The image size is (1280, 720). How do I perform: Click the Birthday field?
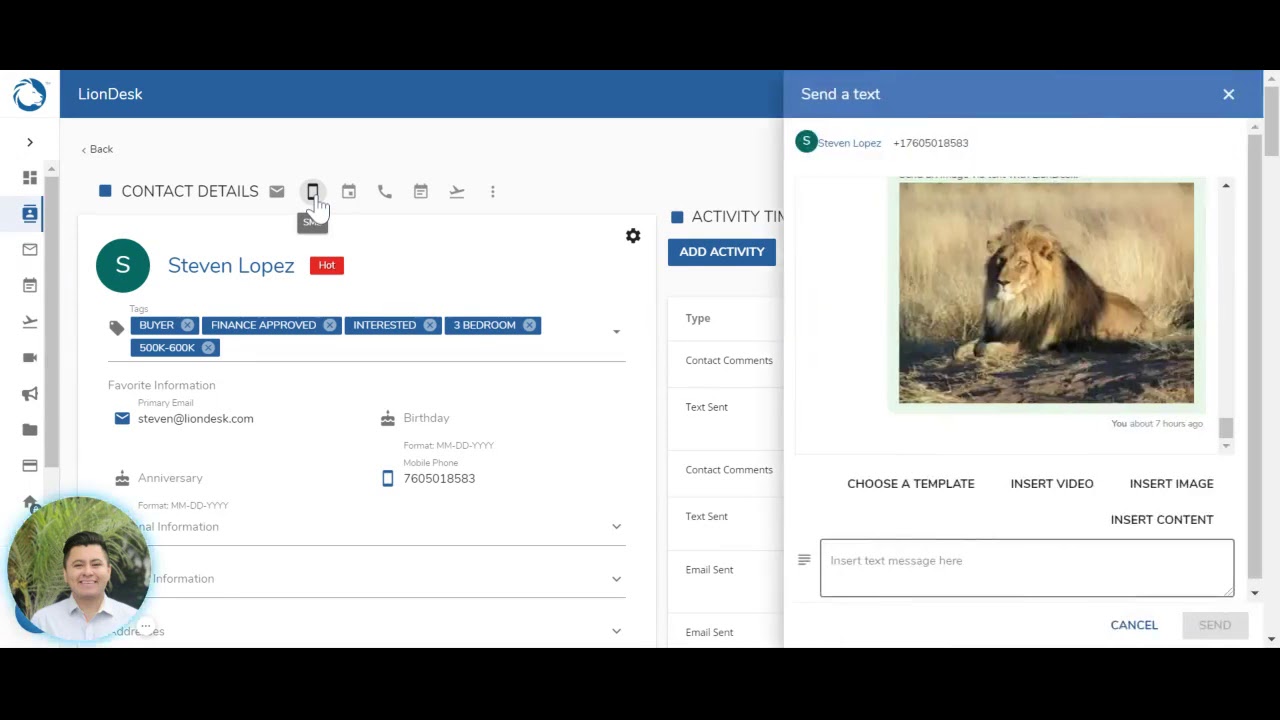click(x=426, y=418)
